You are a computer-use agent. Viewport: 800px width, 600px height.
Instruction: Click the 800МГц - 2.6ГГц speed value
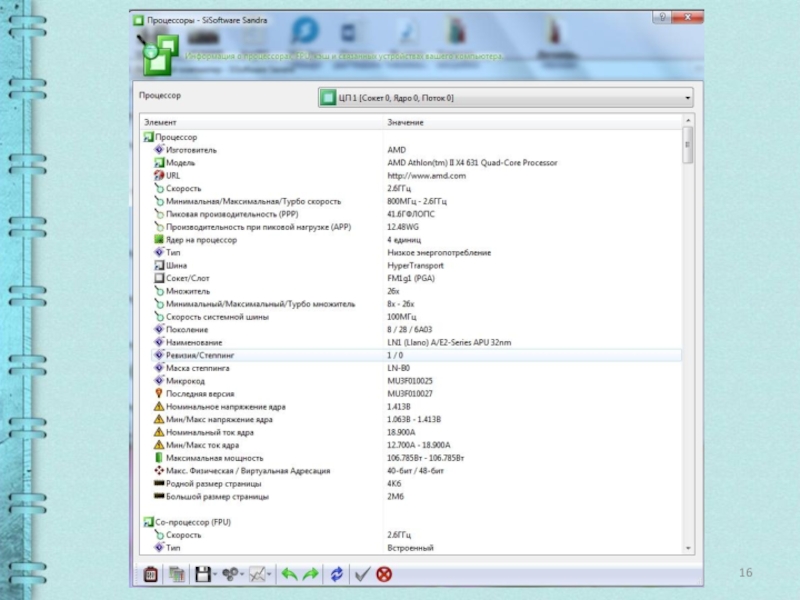(x=417, y=202)
